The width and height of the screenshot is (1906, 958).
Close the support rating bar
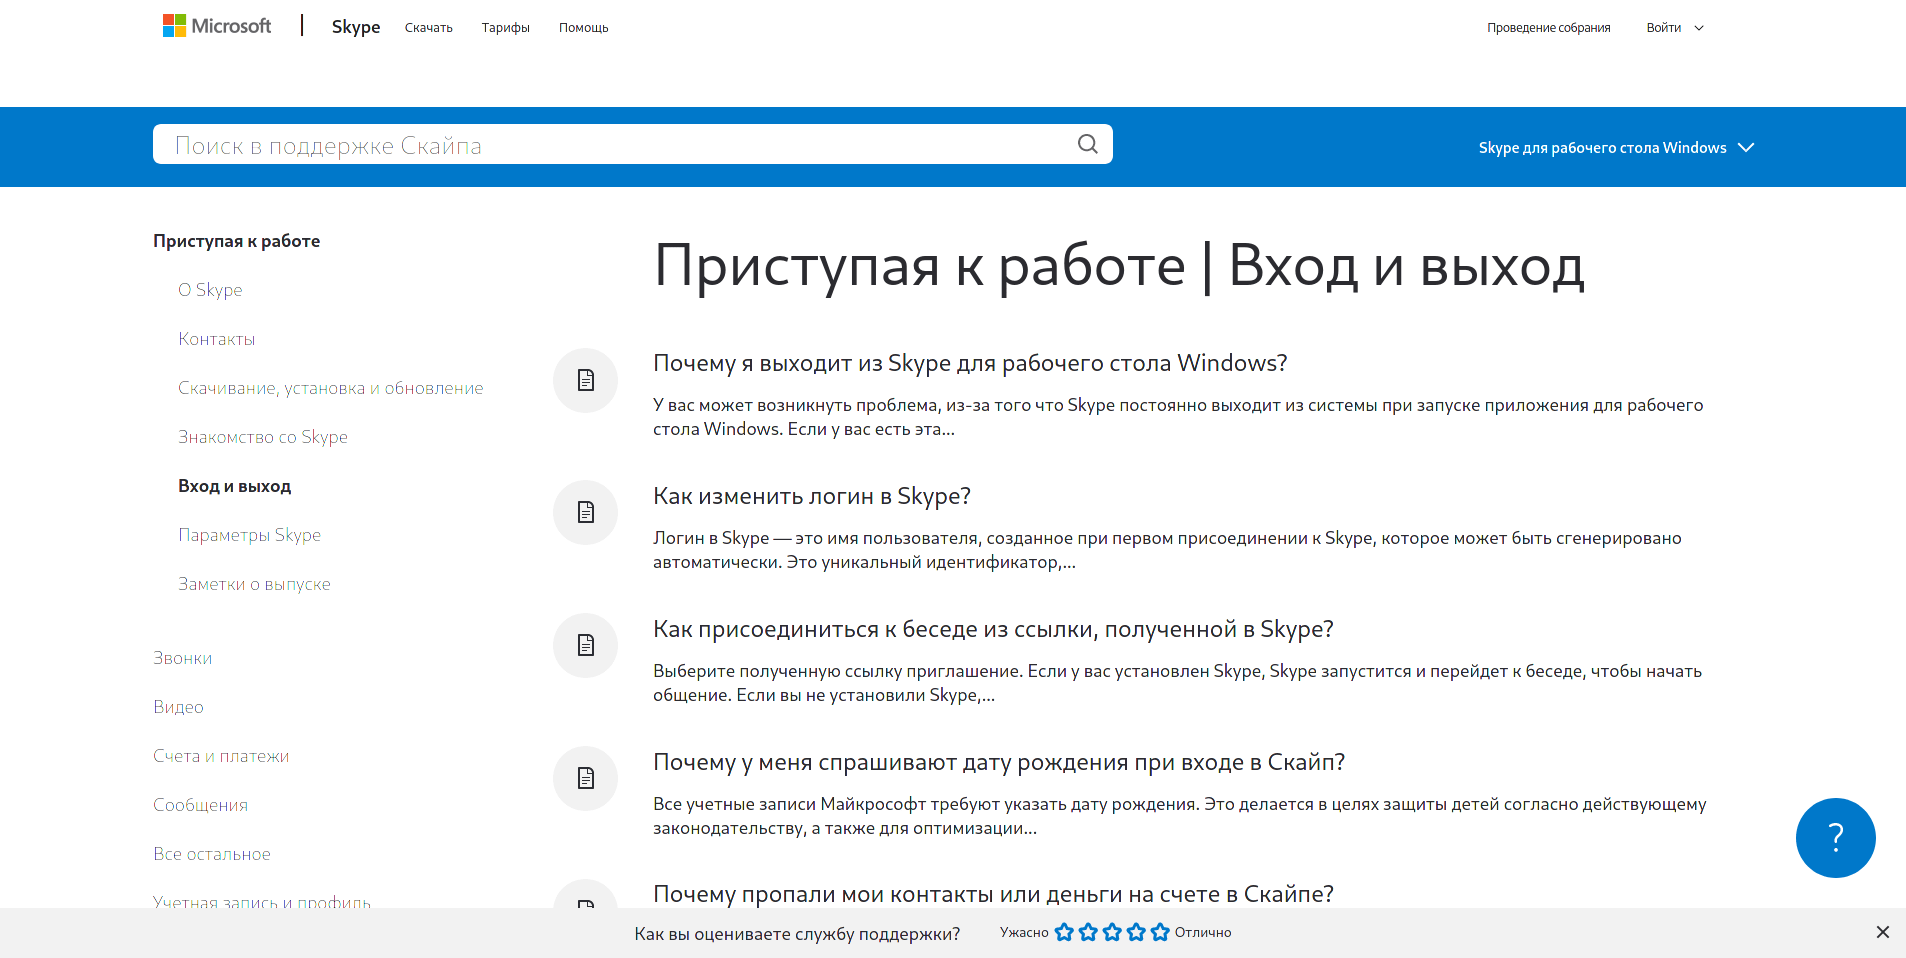click(1882, 932)
